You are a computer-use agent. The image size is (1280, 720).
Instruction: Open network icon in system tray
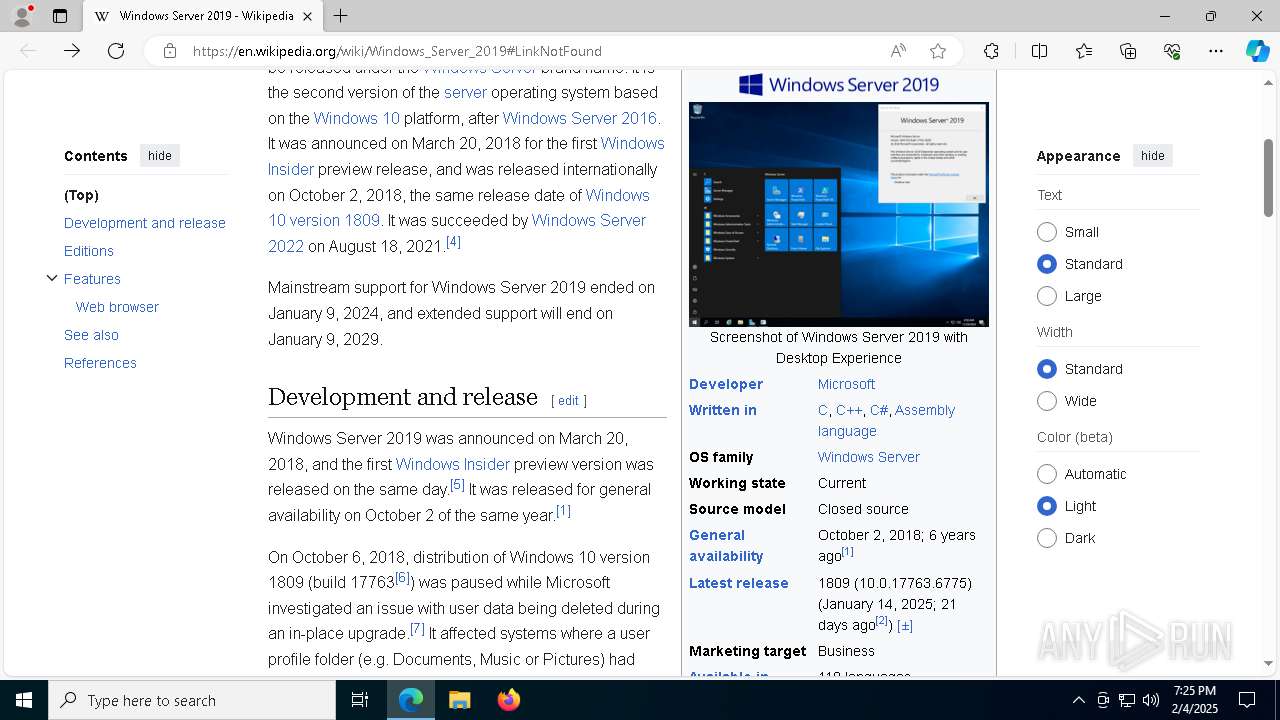tap(1127, 700)
